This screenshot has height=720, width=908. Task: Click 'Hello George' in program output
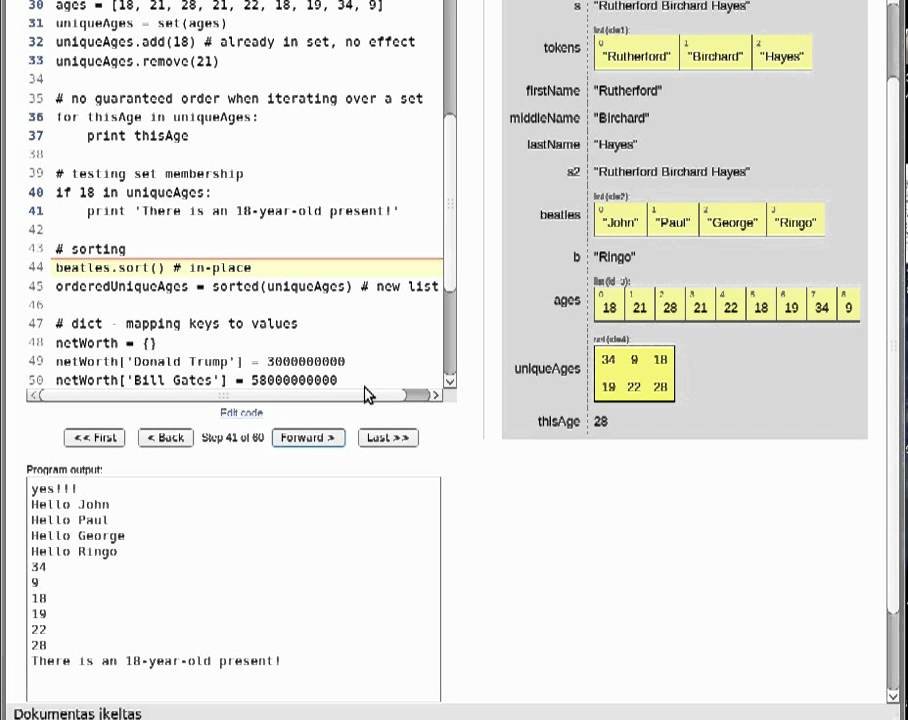(x=78, y=536)
